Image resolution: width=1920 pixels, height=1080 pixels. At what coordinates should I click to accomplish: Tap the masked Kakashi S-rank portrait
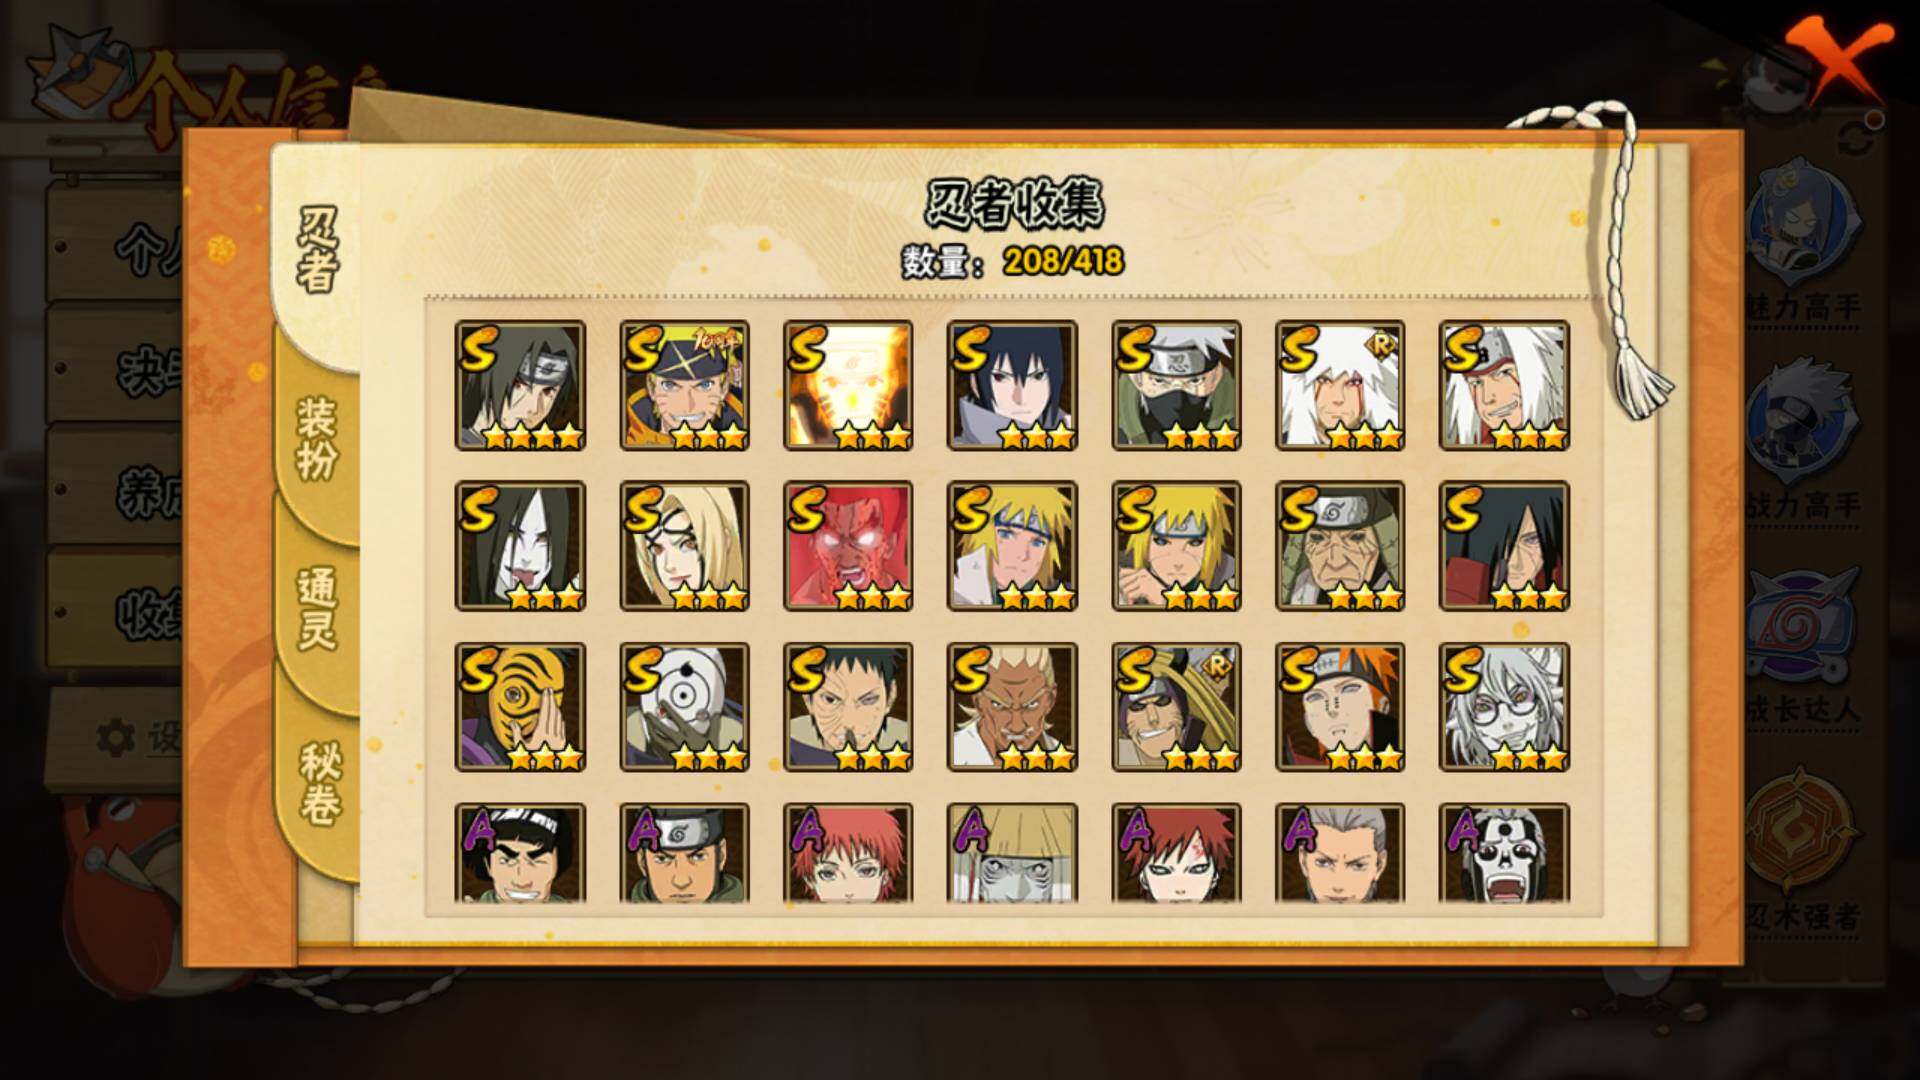pyautogui.click(x=1176, y=385)
